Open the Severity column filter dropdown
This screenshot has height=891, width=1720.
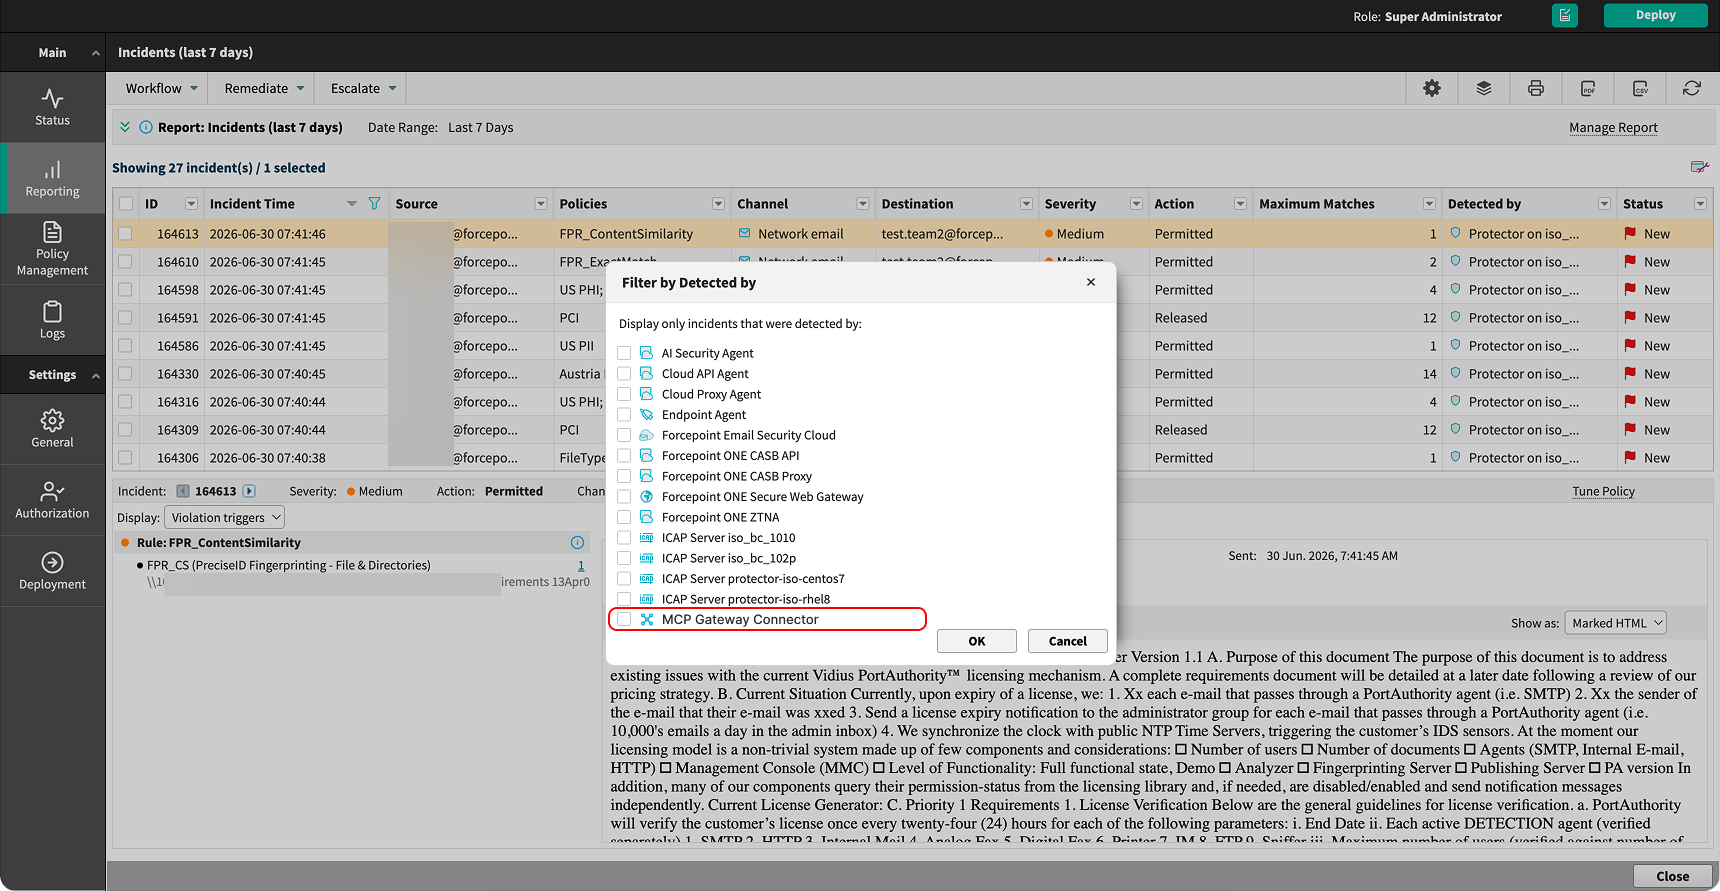(1136, 204)
